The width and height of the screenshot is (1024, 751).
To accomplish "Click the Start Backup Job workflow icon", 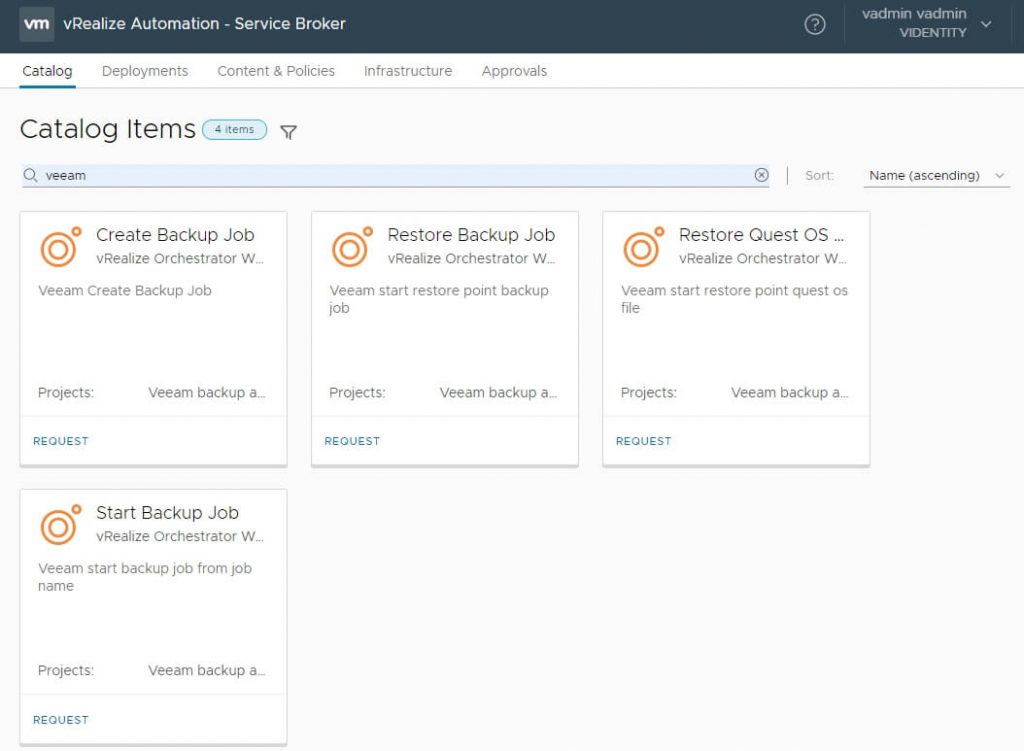I will point(61,525).
